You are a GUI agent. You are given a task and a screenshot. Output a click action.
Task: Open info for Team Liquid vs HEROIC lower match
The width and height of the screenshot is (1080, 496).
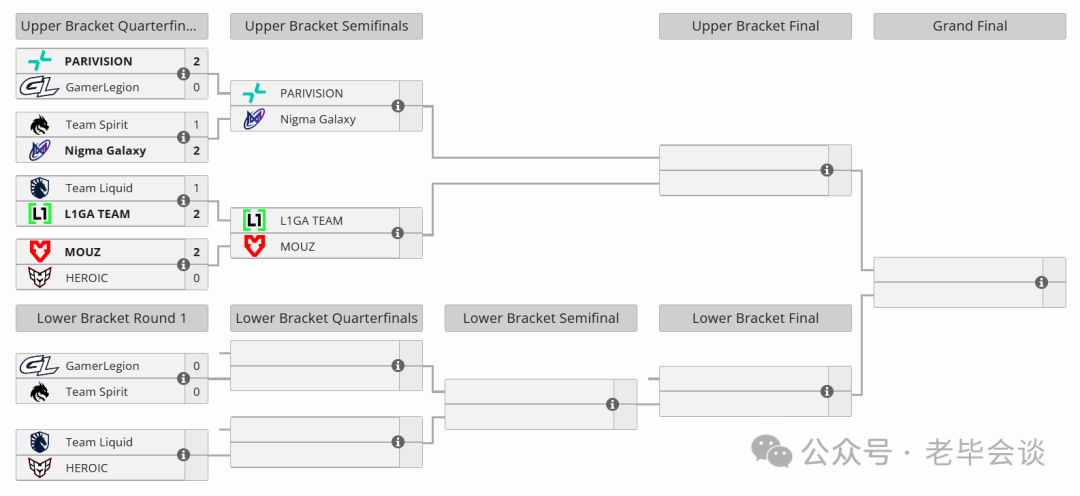tap(183, 455)
